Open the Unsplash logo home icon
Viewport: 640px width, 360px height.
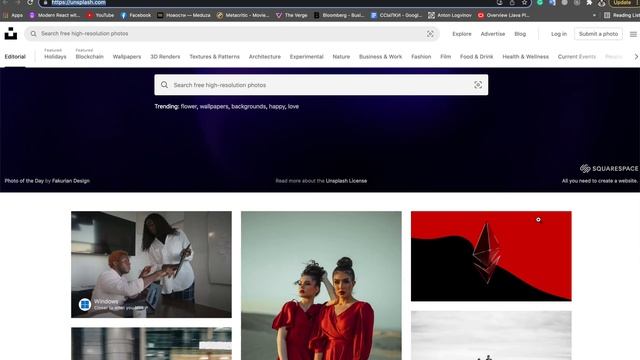pos(11,33)
